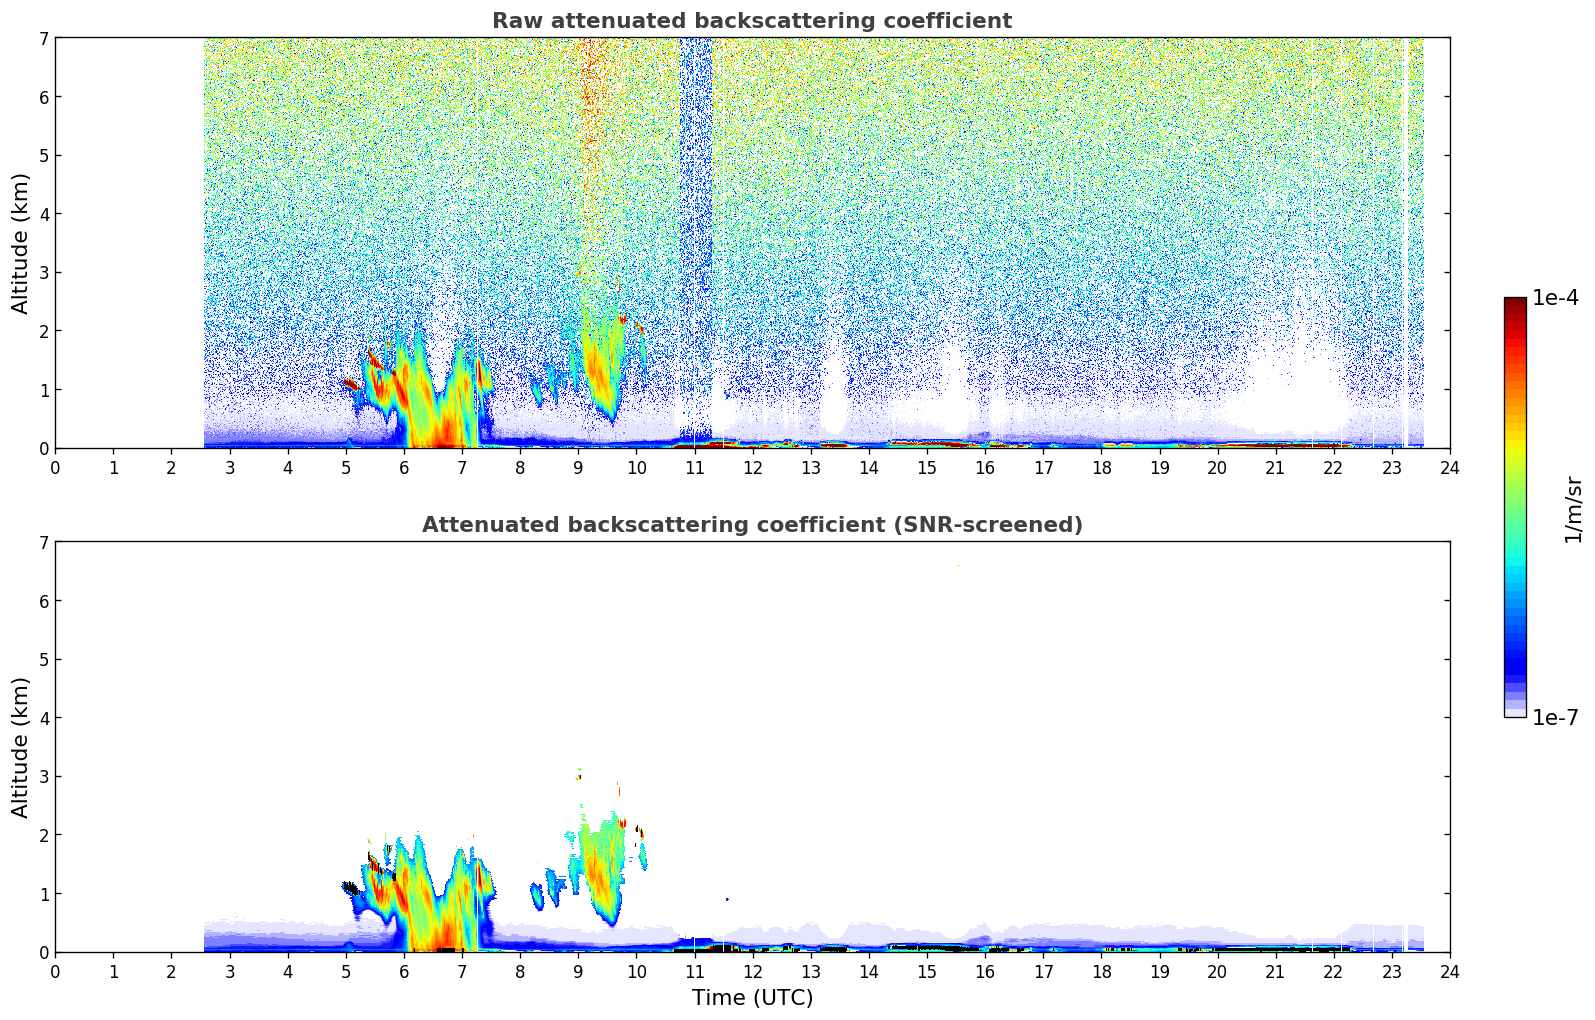
Task: Click the top plot 'Altitude (km)' label
Action: pos(20,243)
